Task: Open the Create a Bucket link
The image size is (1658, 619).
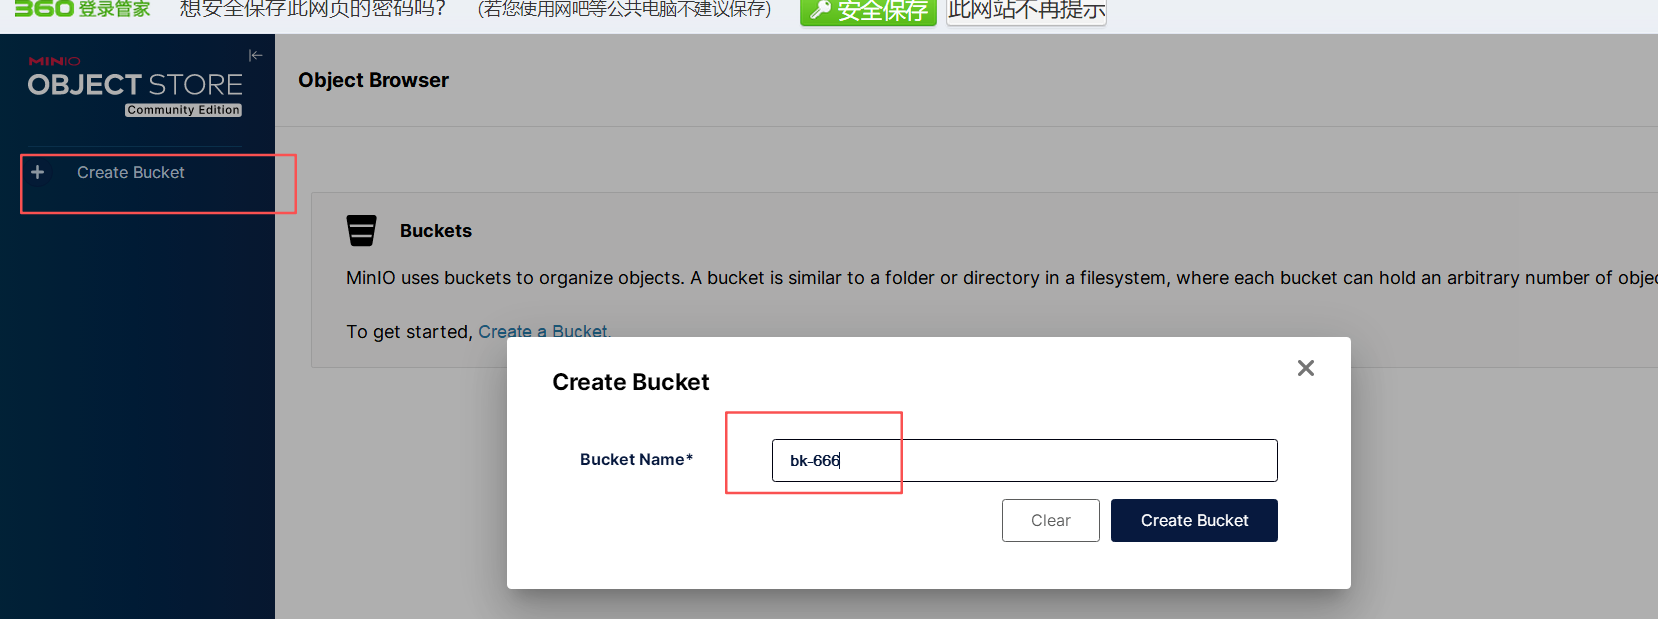Action: (x=543, y=332)
